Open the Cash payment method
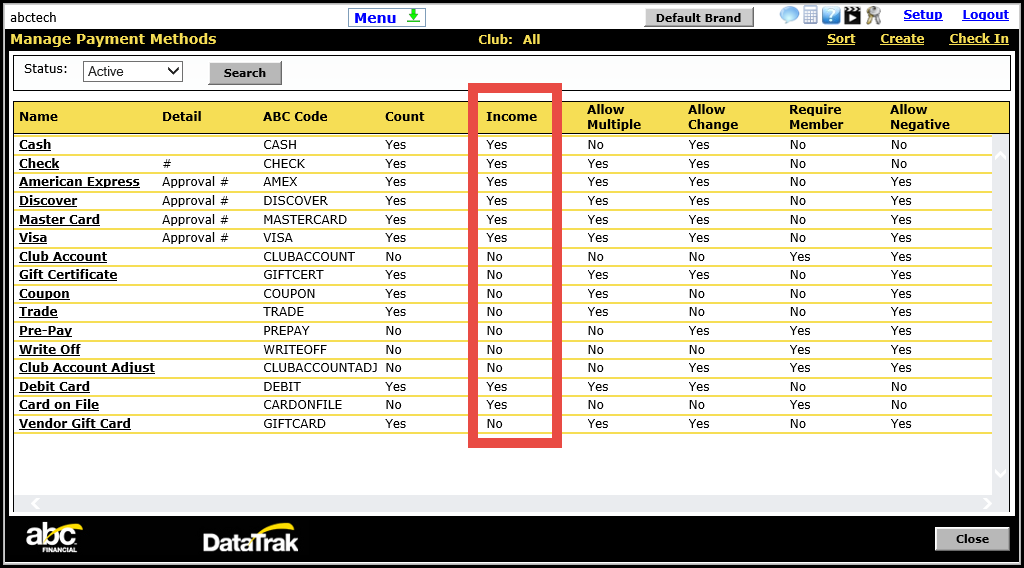1024x568 pixels. 35,144
